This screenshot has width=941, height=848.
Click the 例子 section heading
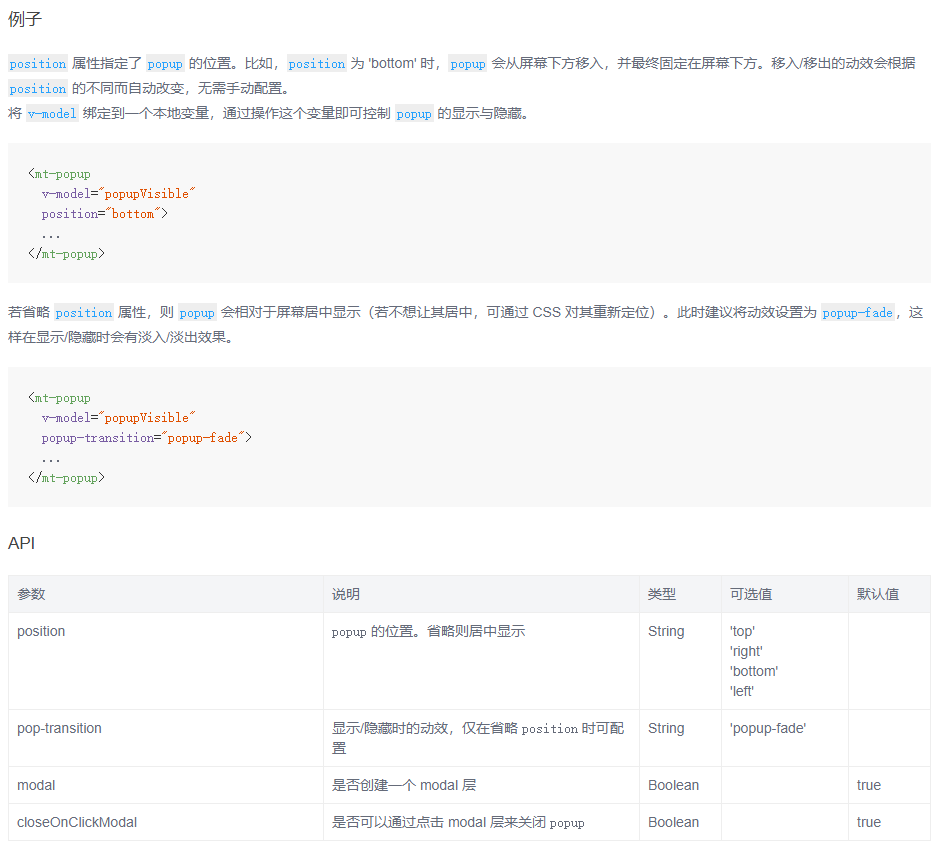tap(25, 19)
